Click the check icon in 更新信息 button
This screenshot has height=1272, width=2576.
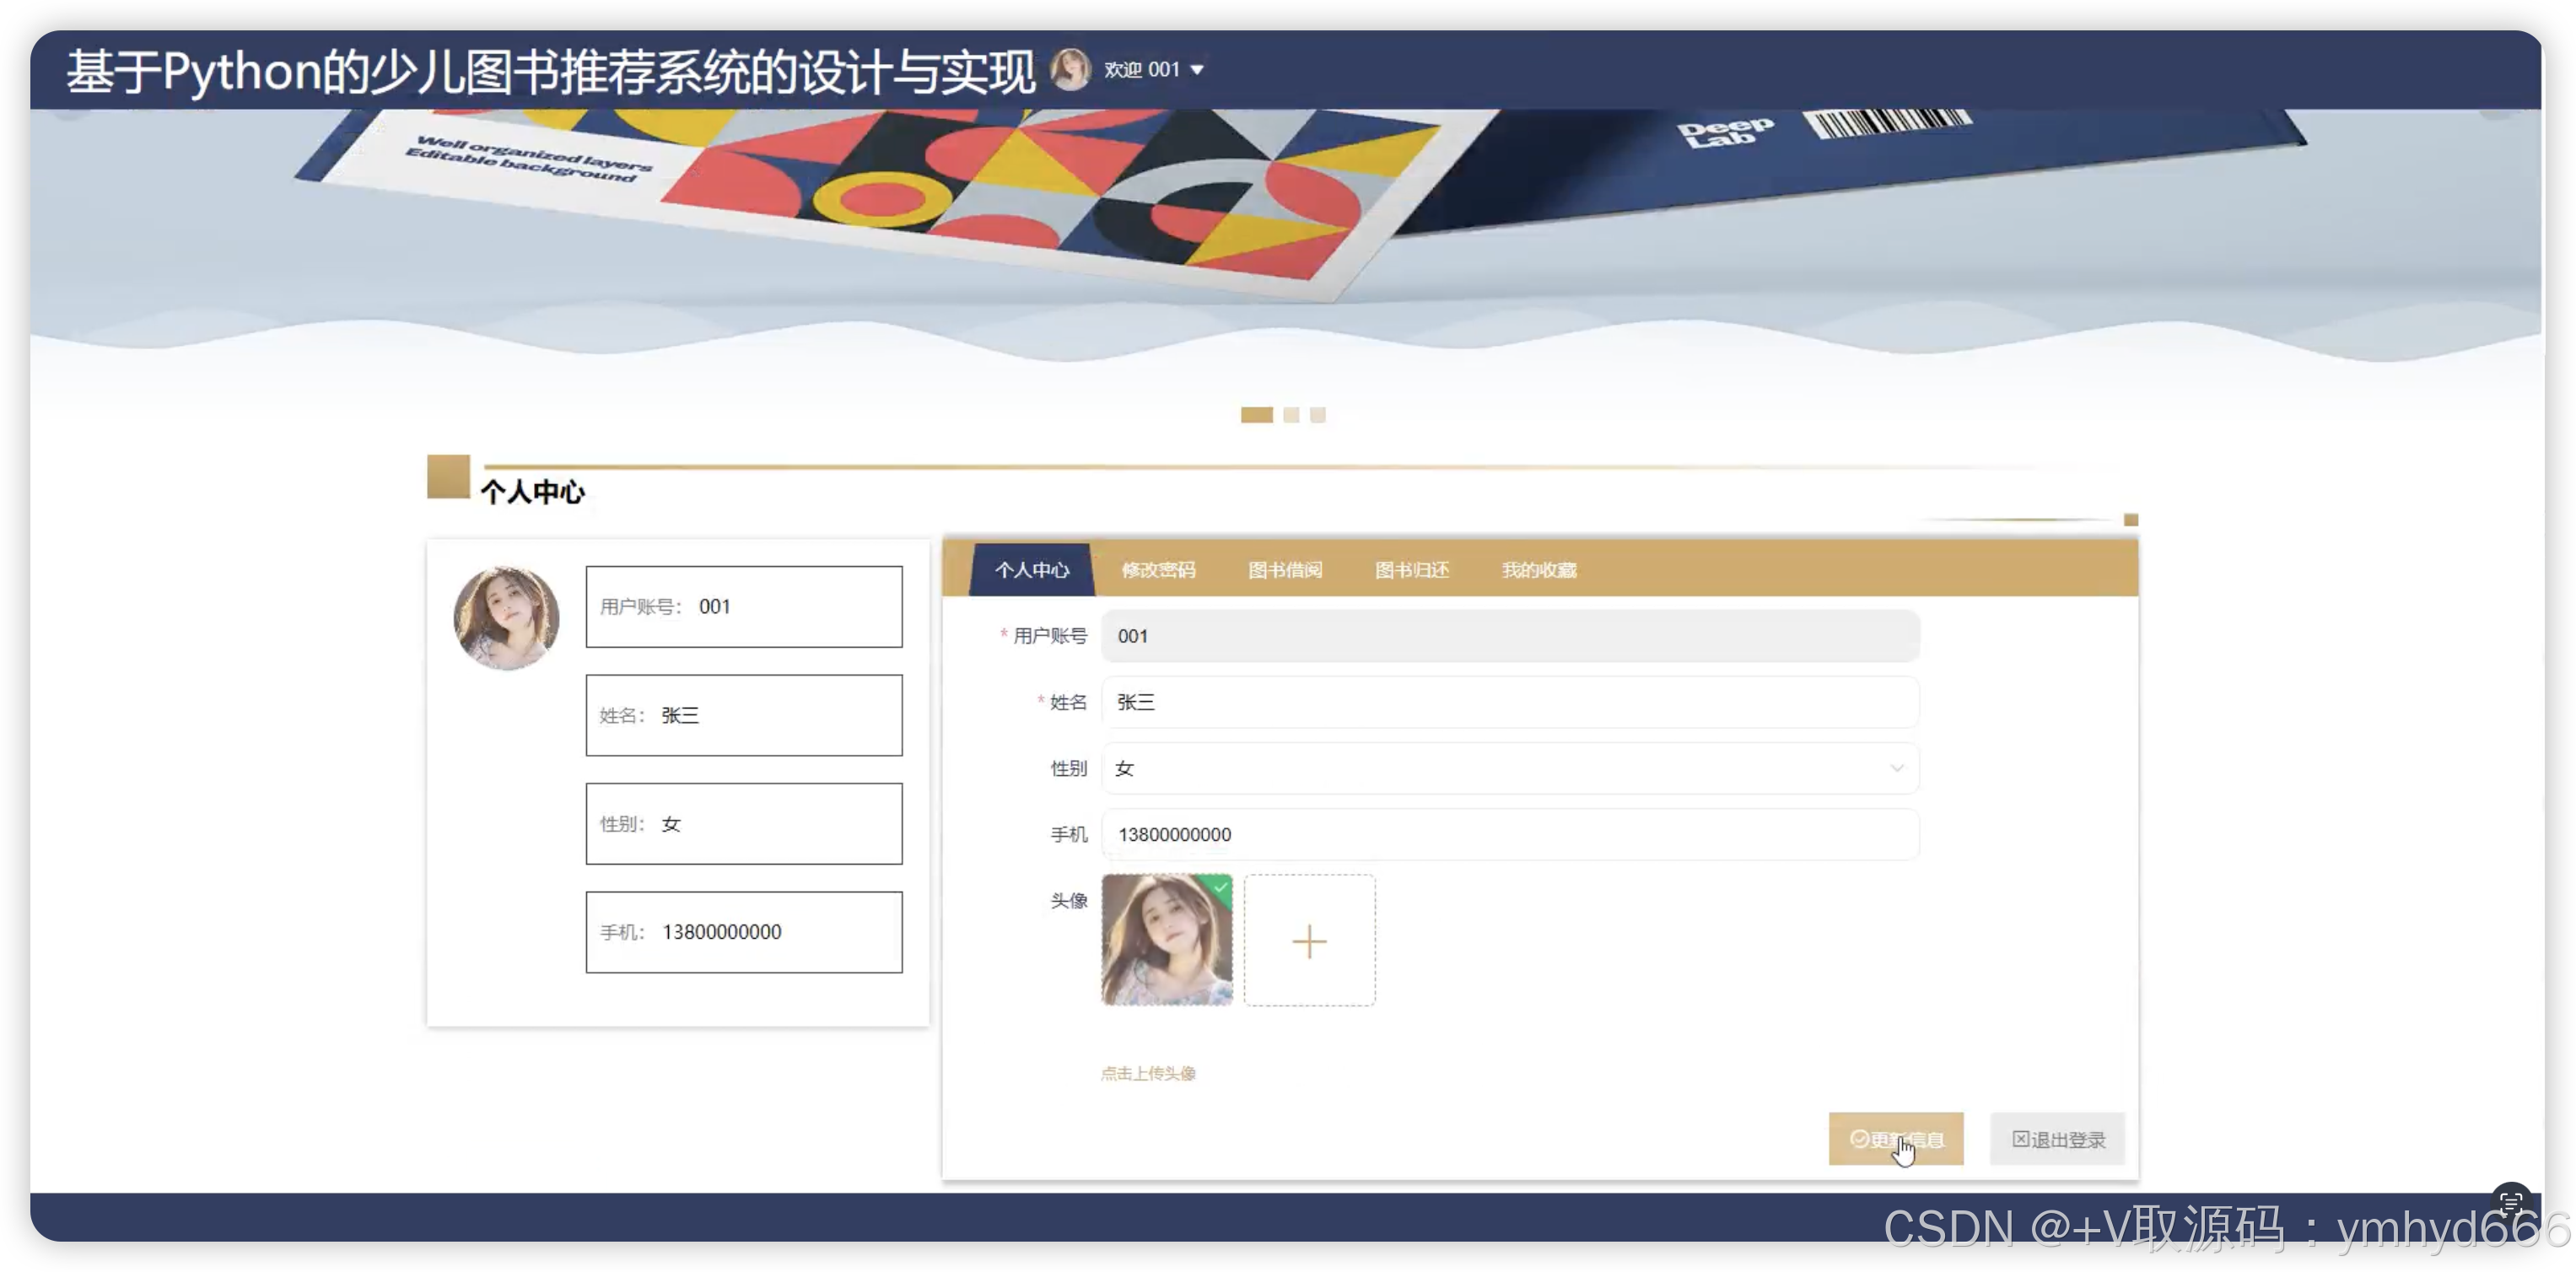coord(1858,1139)
